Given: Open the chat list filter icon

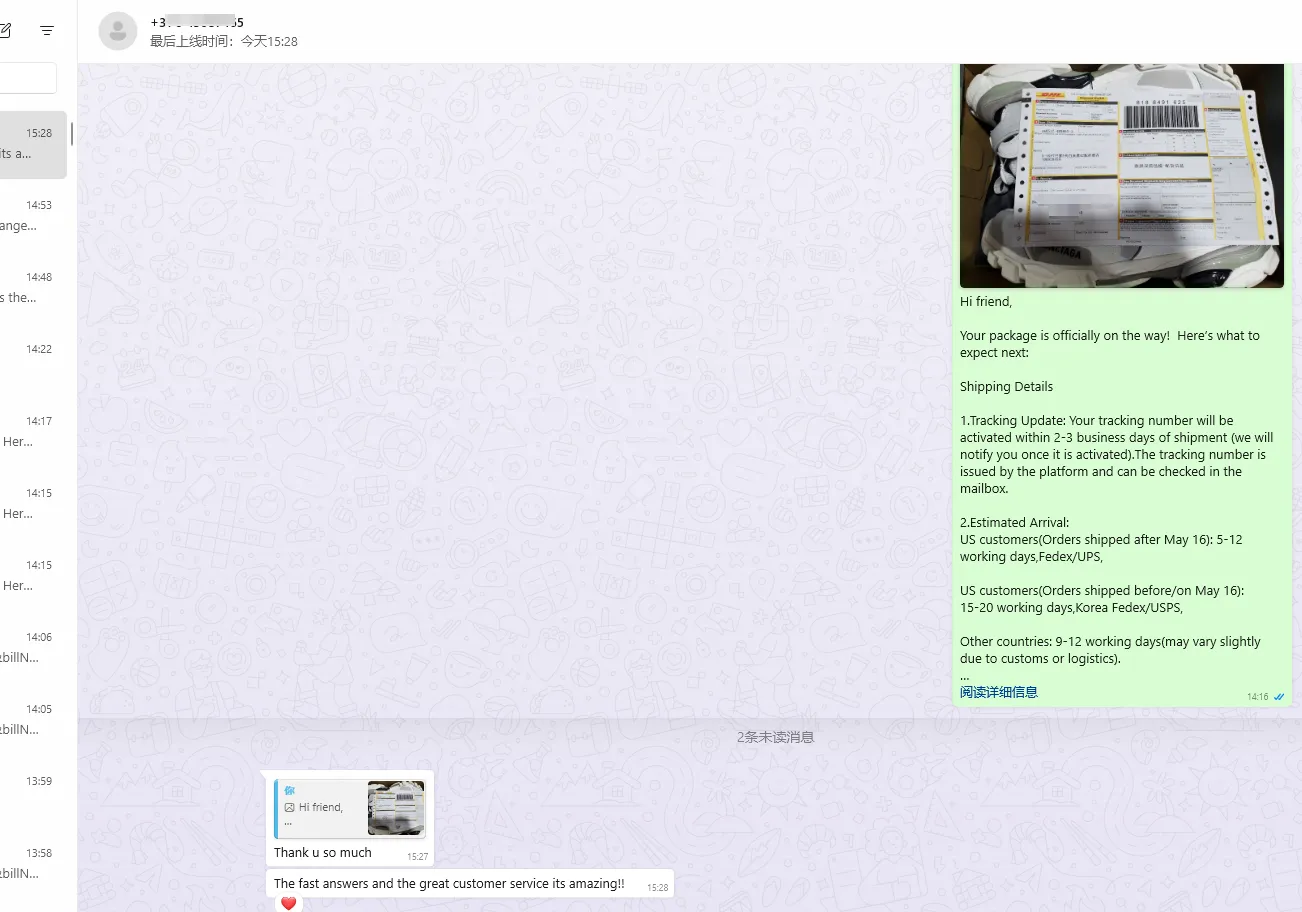Looking at the screenshot, I should tap(47, 31).
